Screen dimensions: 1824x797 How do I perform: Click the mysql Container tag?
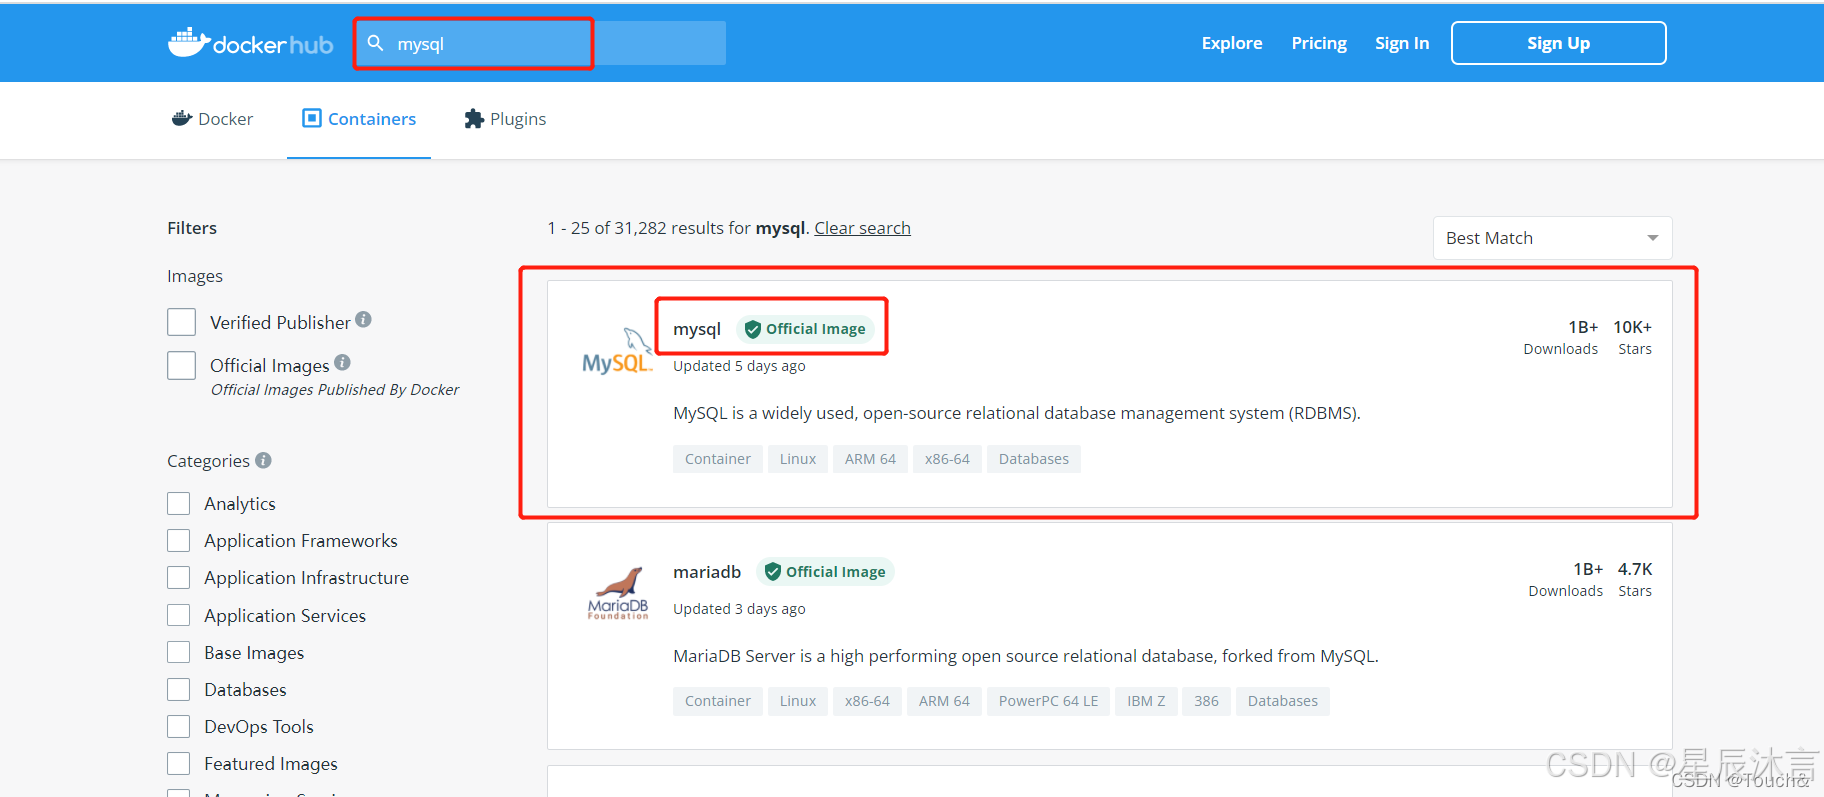pyautogui.click(x=718, y=459)
